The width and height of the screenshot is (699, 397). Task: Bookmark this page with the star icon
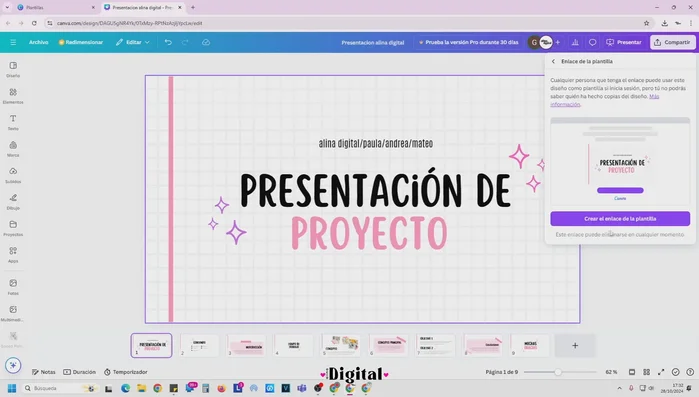tap(646, 23)
